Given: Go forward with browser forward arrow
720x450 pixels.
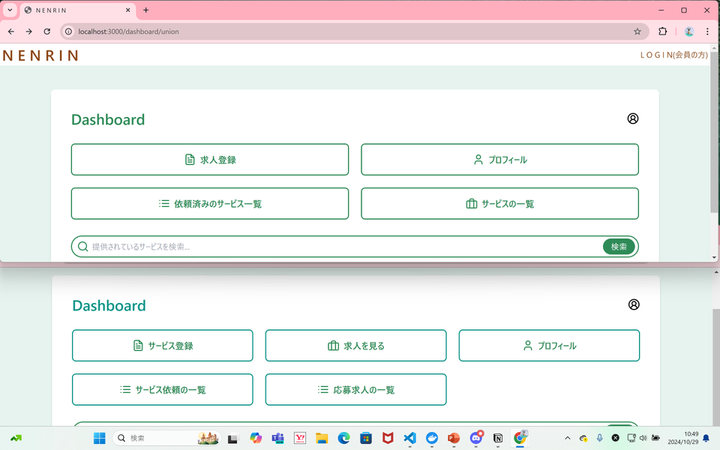Looking at the screenshot, I should (x=29, y=31).
